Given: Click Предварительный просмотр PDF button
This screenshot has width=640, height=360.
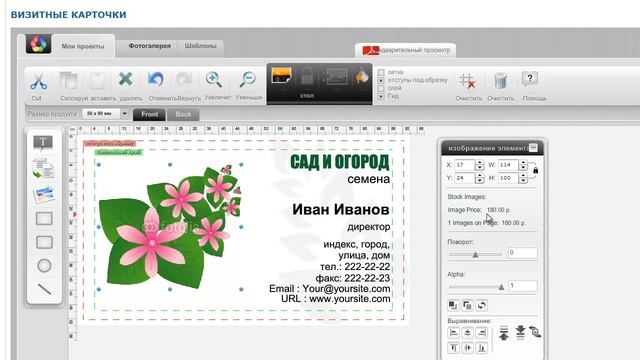Looking at the screenshot, I should [405, 50].
